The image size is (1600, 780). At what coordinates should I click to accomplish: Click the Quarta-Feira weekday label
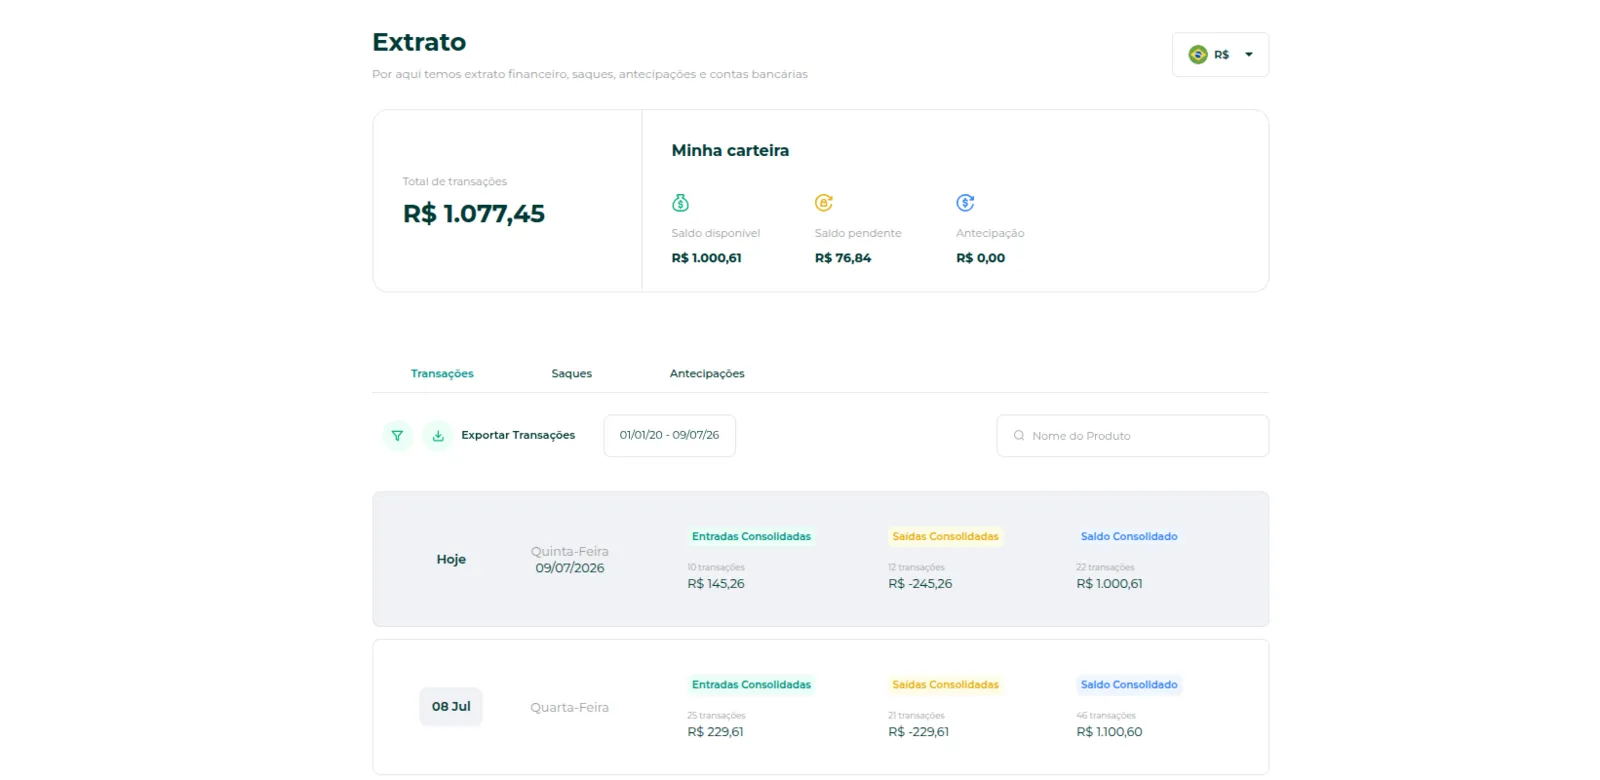coord(570,708)
